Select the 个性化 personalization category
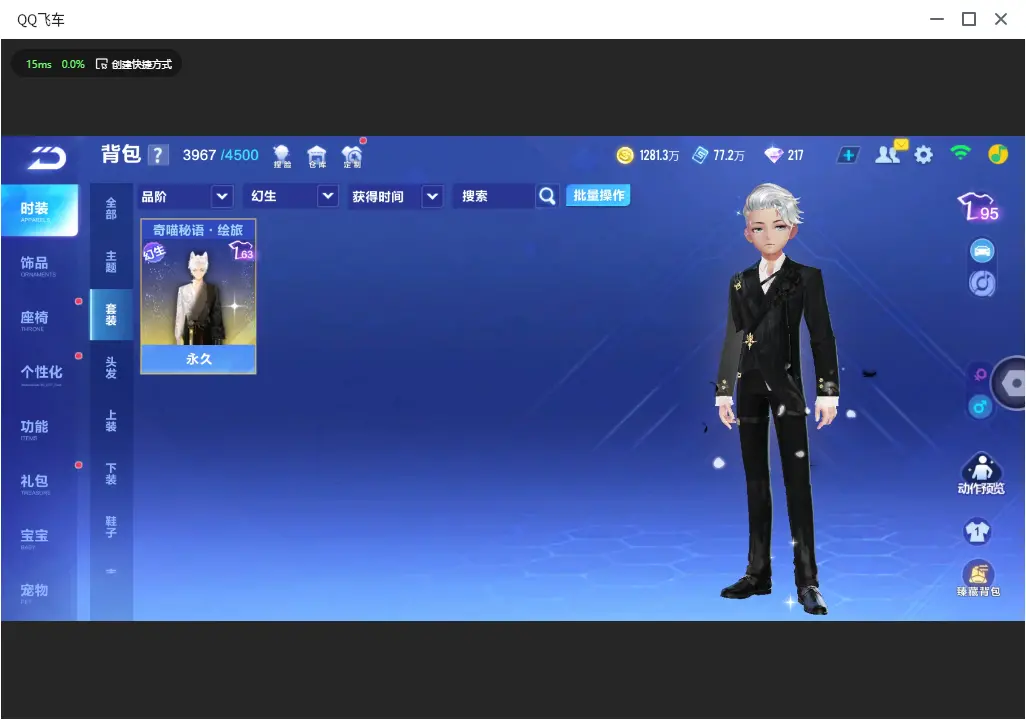The width and height of the screenshot is (1026, 720). coord(39,374)
